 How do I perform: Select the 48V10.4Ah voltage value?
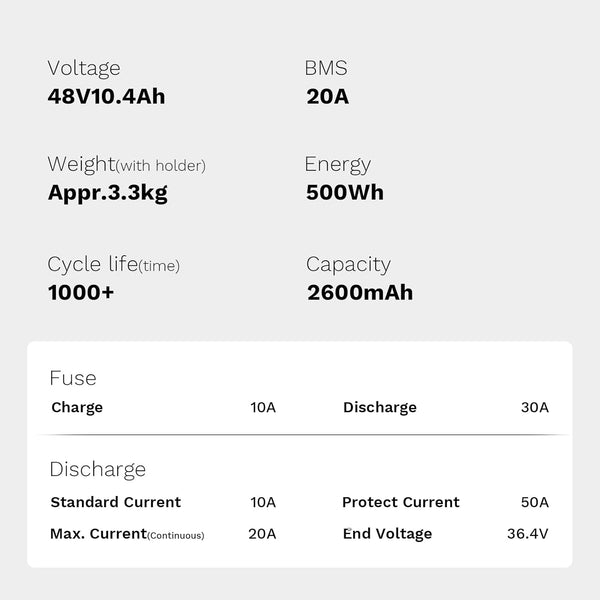coord(106,96)
